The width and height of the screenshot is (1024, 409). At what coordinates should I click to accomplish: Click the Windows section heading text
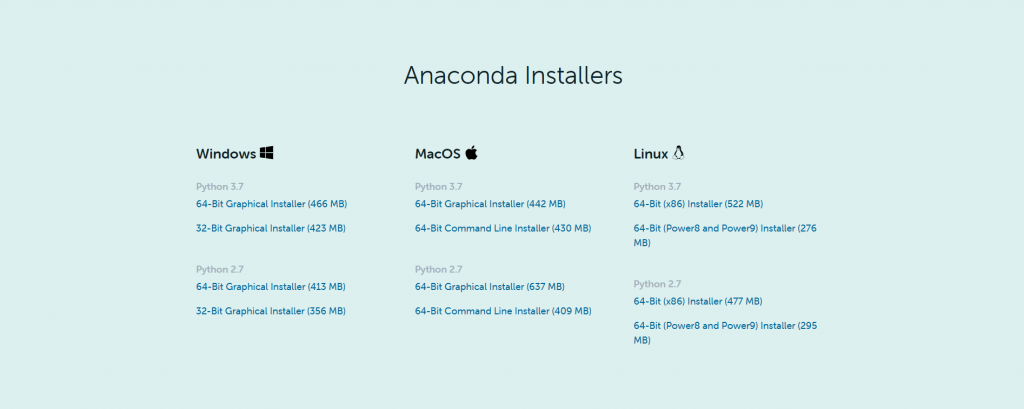[226, 154]
